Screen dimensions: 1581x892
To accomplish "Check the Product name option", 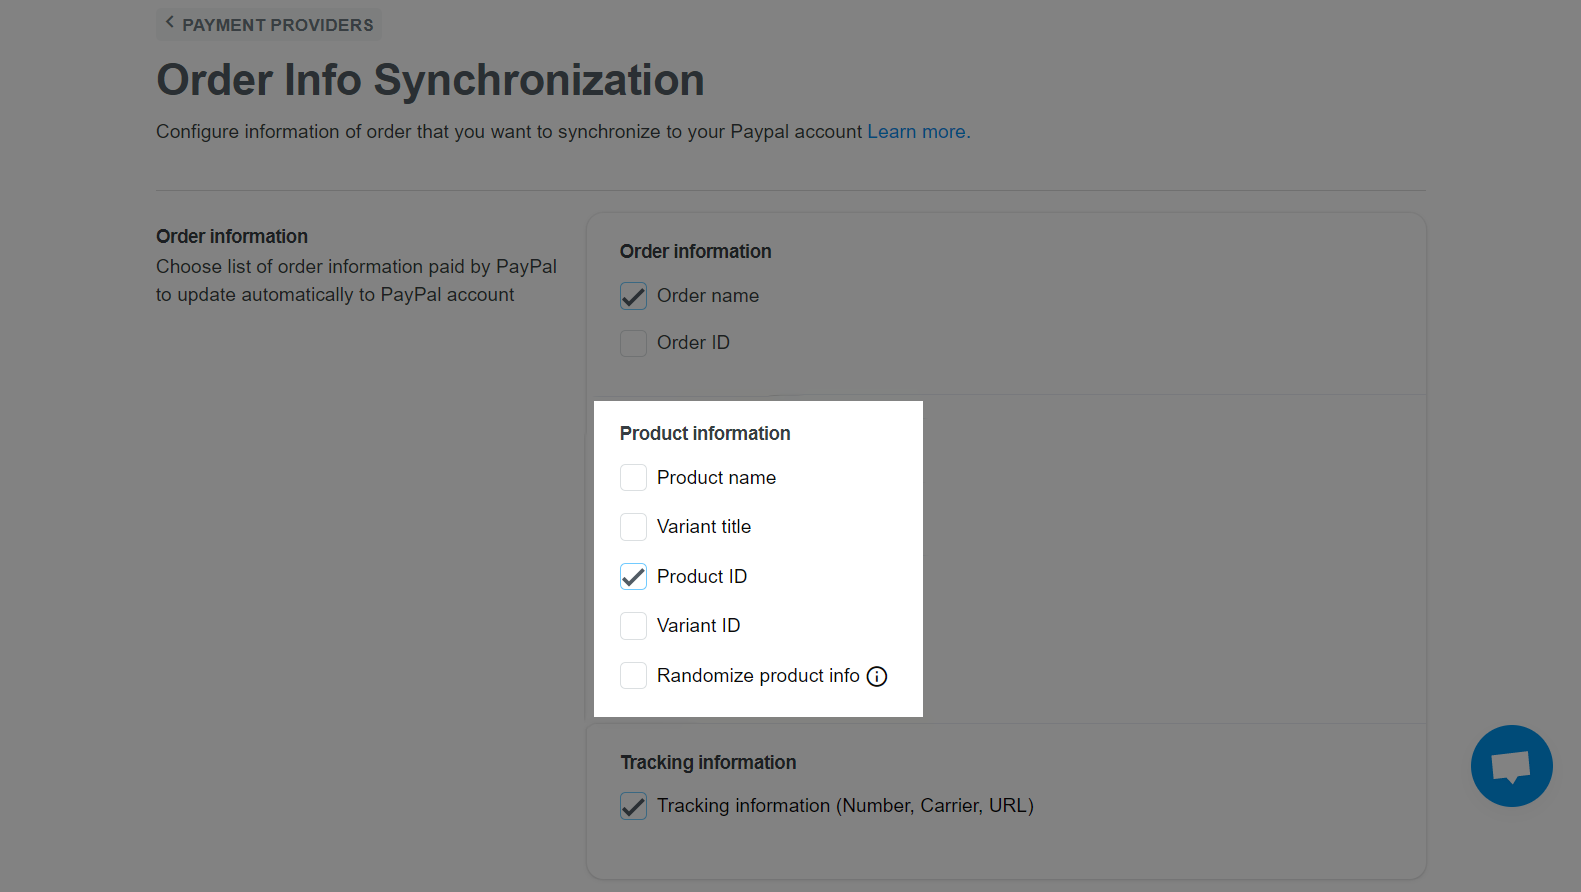I will click(633, 478).
